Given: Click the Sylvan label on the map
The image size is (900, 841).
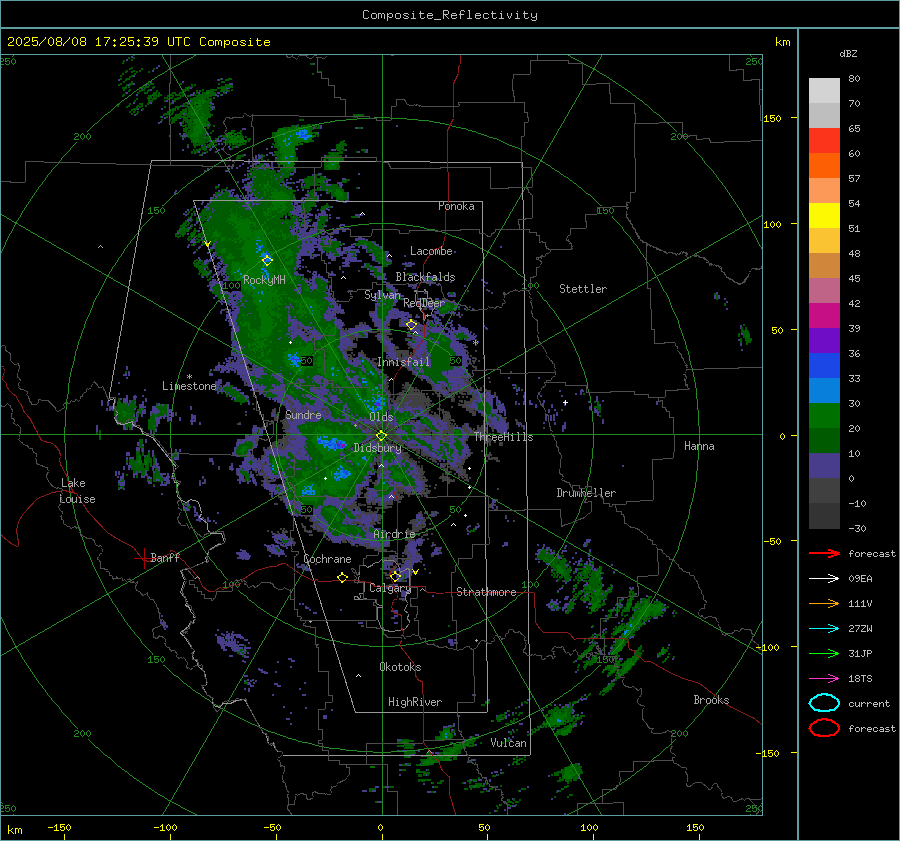Looking at the screenshot, I should tap(382, 295).
